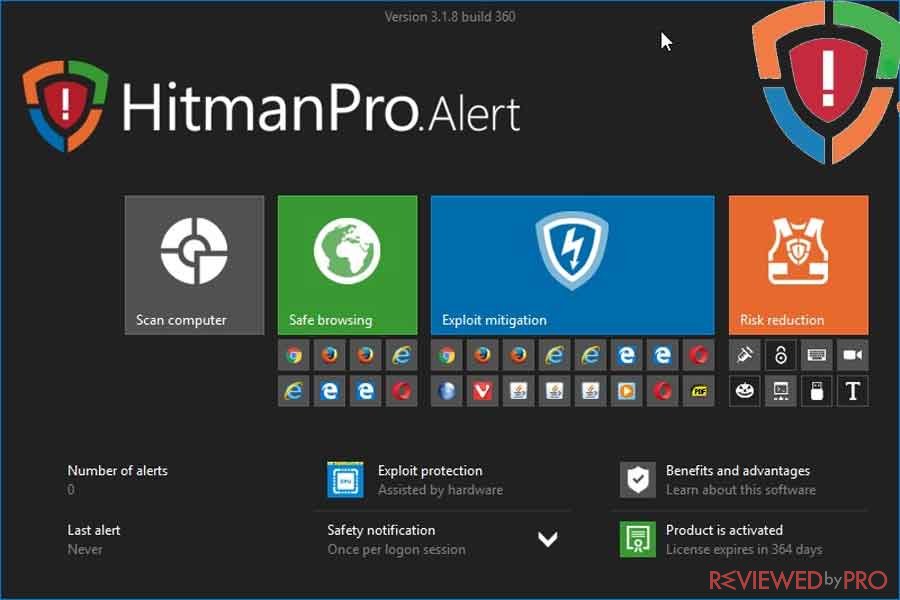Select the letter T font icon
900x600 pixels.
coord(852,391)
